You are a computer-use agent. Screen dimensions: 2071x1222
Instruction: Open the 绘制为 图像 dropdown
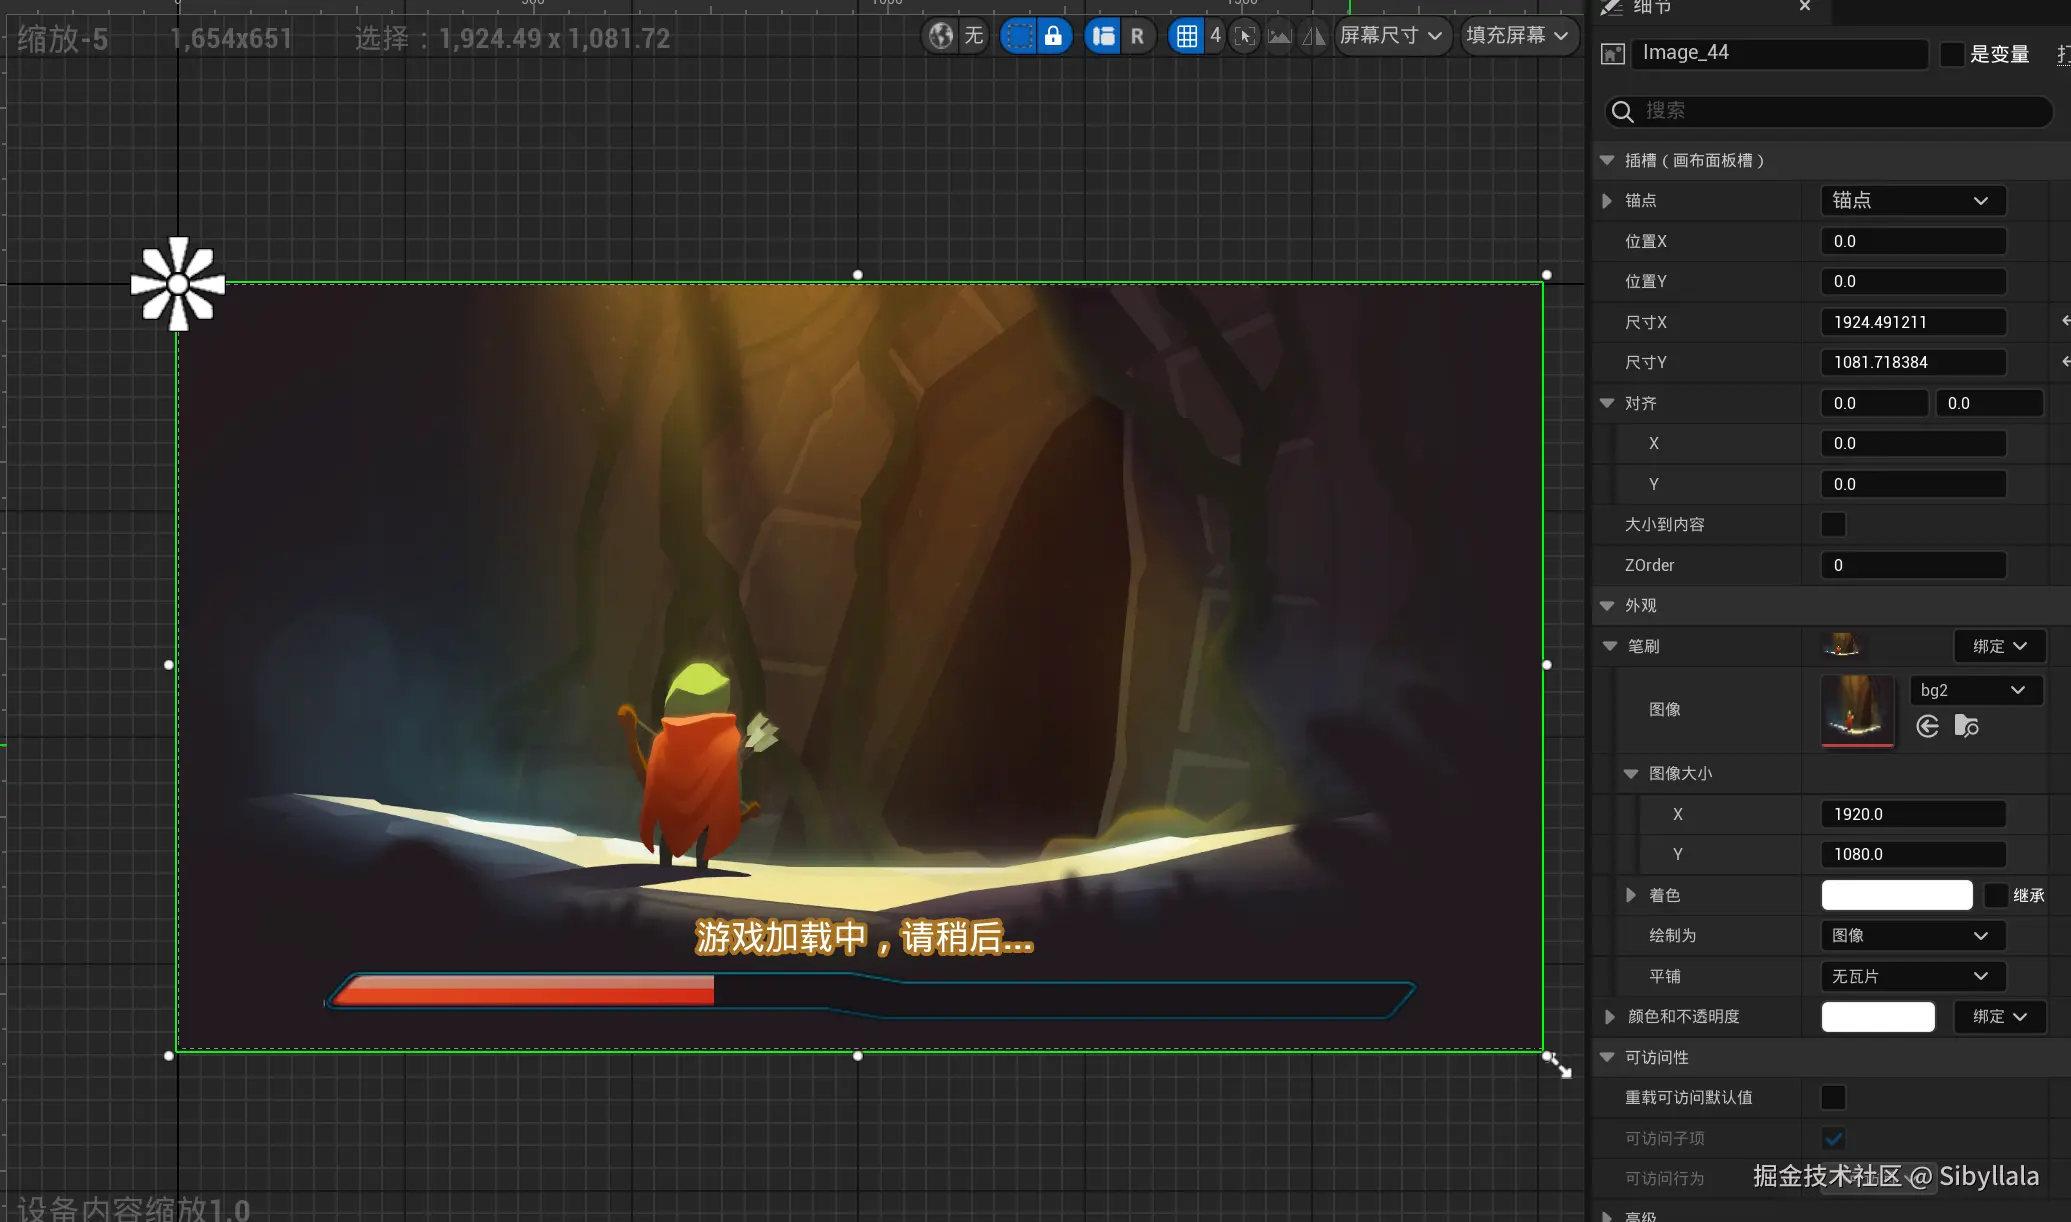point(1911,935)
